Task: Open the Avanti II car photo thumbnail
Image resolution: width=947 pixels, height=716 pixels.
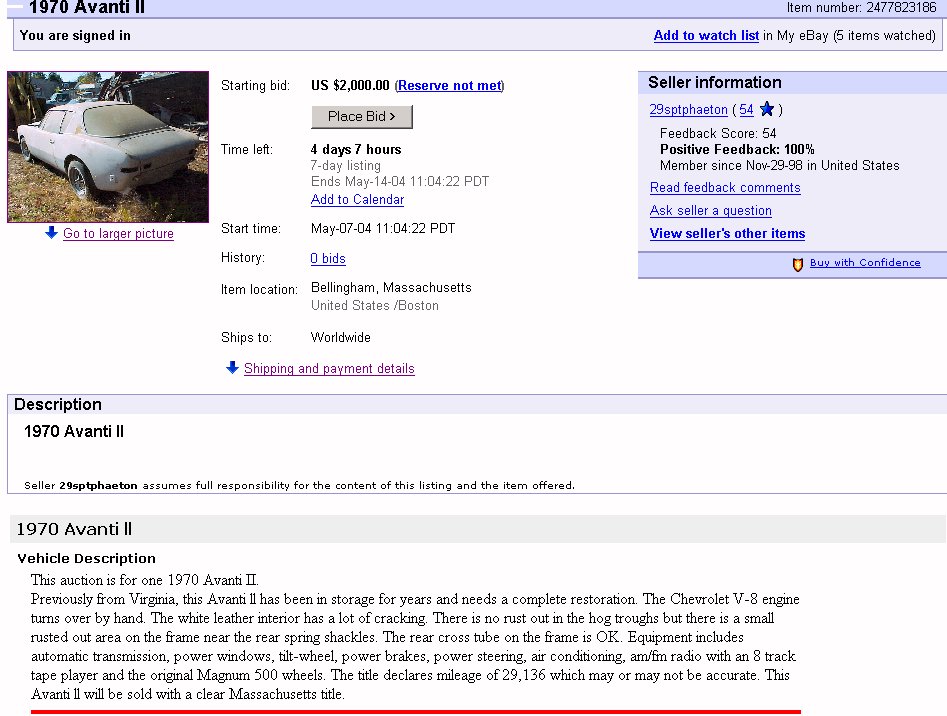Action: 108,147
